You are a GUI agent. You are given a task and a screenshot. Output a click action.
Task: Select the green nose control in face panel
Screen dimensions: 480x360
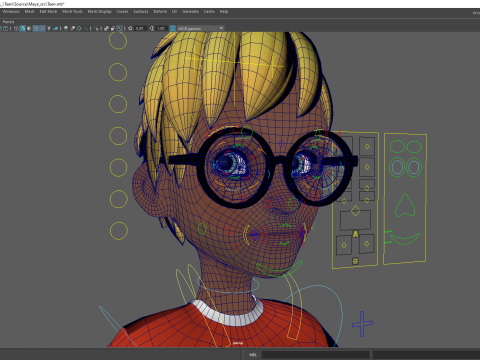point(405,205)
